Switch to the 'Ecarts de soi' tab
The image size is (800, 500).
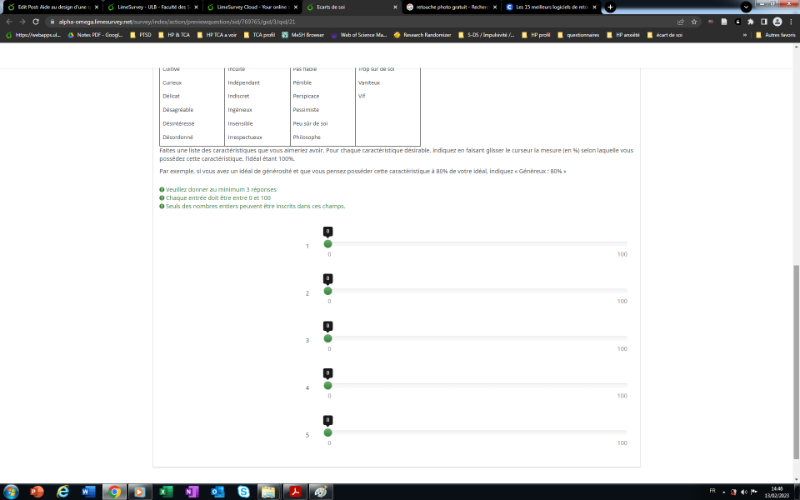pyautogui.click(x=350, y=7)
